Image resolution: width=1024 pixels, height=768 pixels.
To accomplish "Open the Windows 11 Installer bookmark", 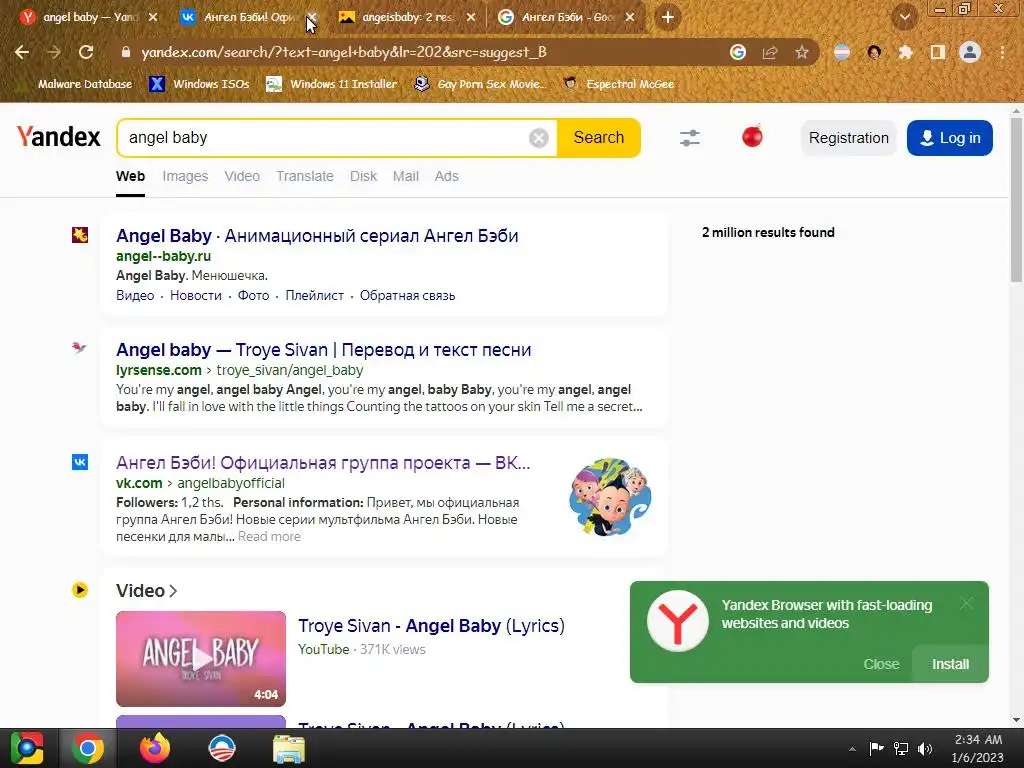I will (x=332, y=84).
